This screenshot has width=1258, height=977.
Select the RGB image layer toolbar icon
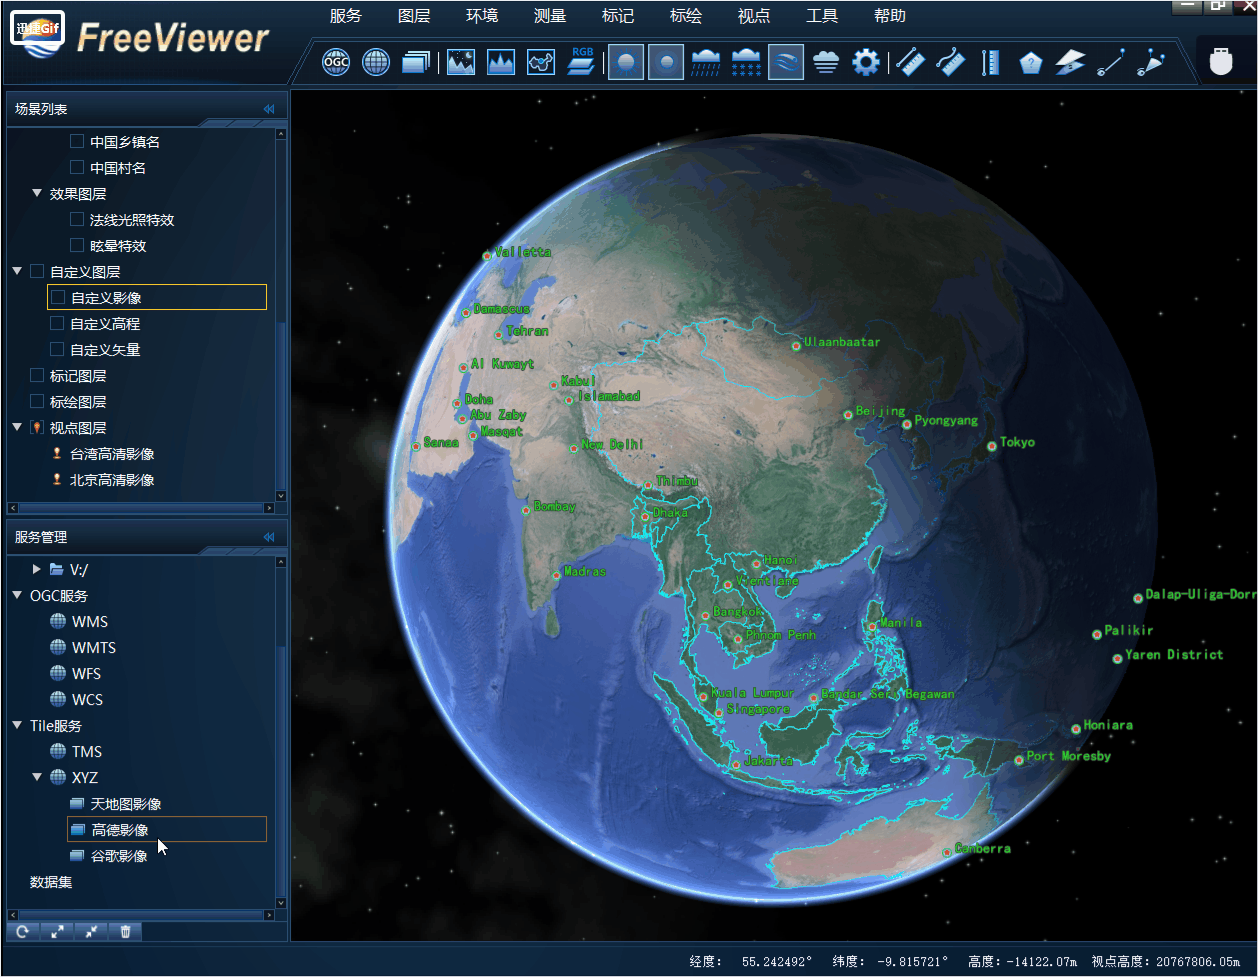coord(580,61)
